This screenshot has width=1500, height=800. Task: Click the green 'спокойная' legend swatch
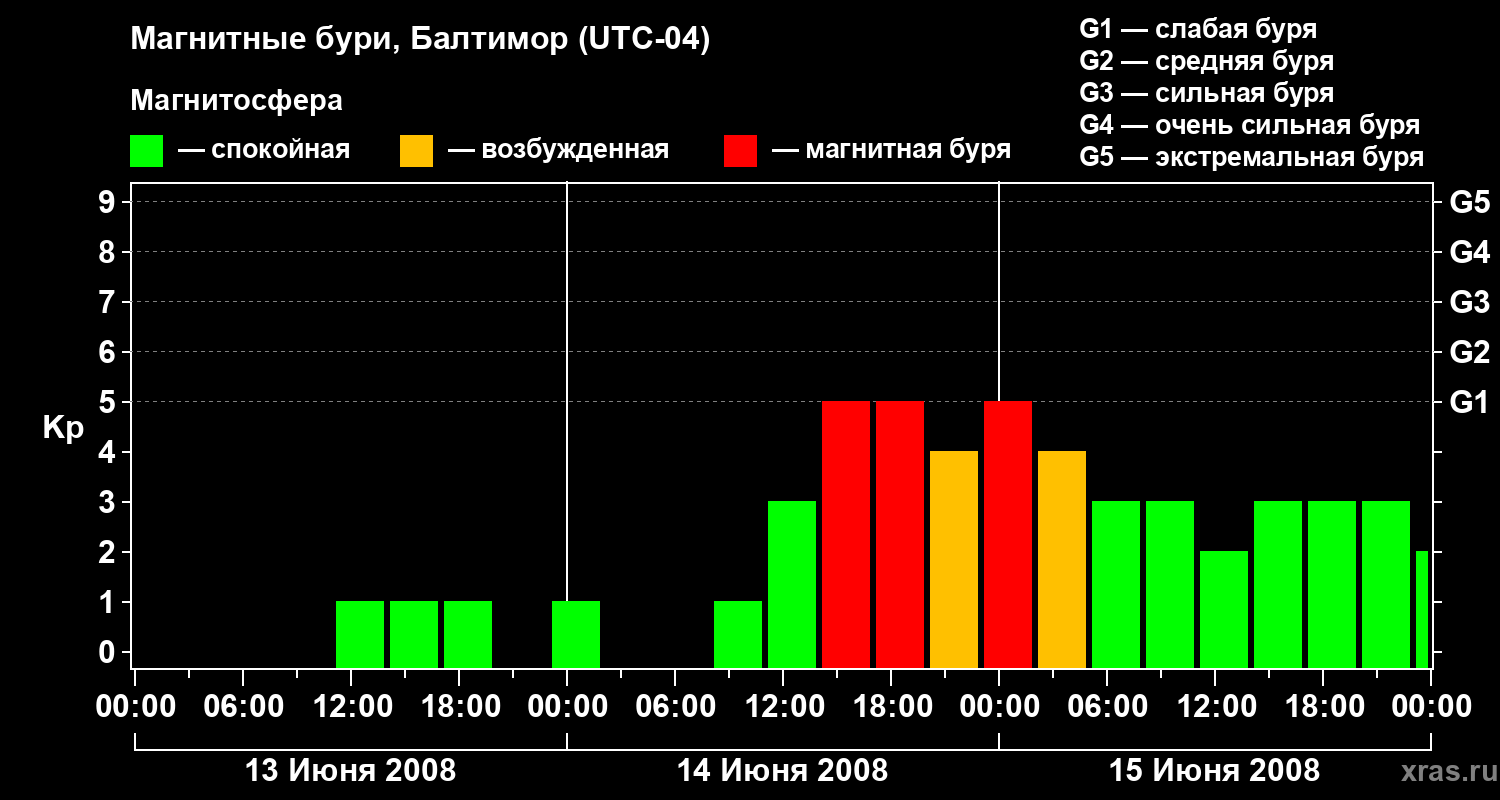146,151
